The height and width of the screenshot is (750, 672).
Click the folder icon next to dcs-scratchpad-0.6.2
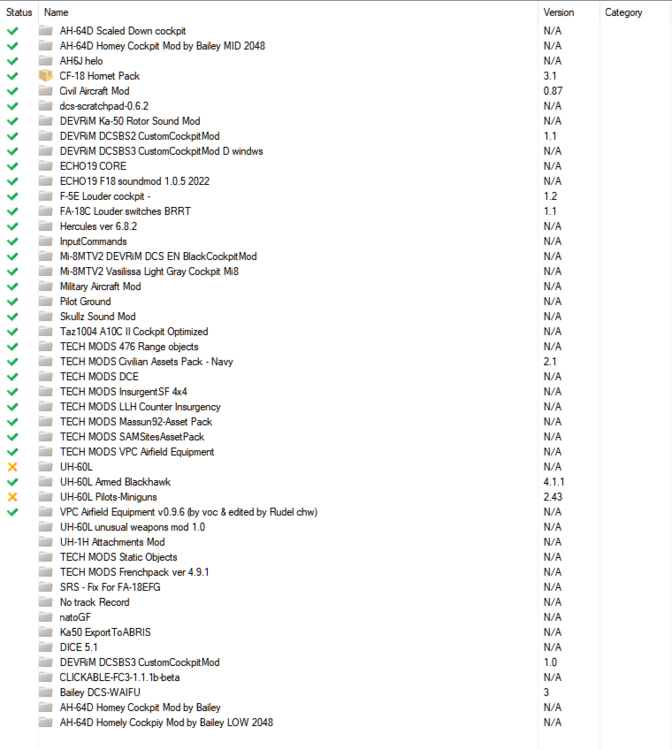click(x=46, y=106)
